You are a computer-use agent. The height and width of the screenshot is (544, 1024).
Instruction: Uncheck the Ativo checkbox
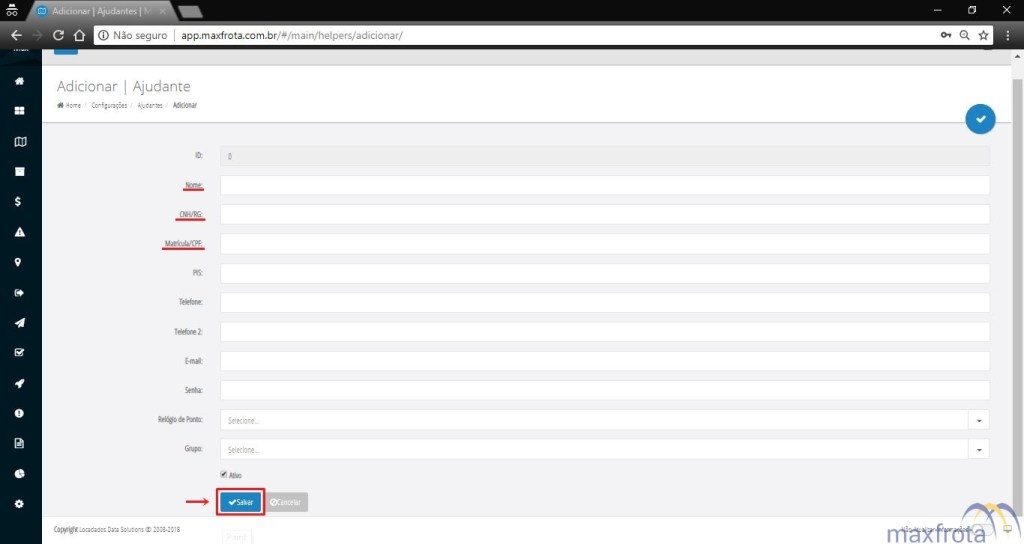tap(223, 475)
